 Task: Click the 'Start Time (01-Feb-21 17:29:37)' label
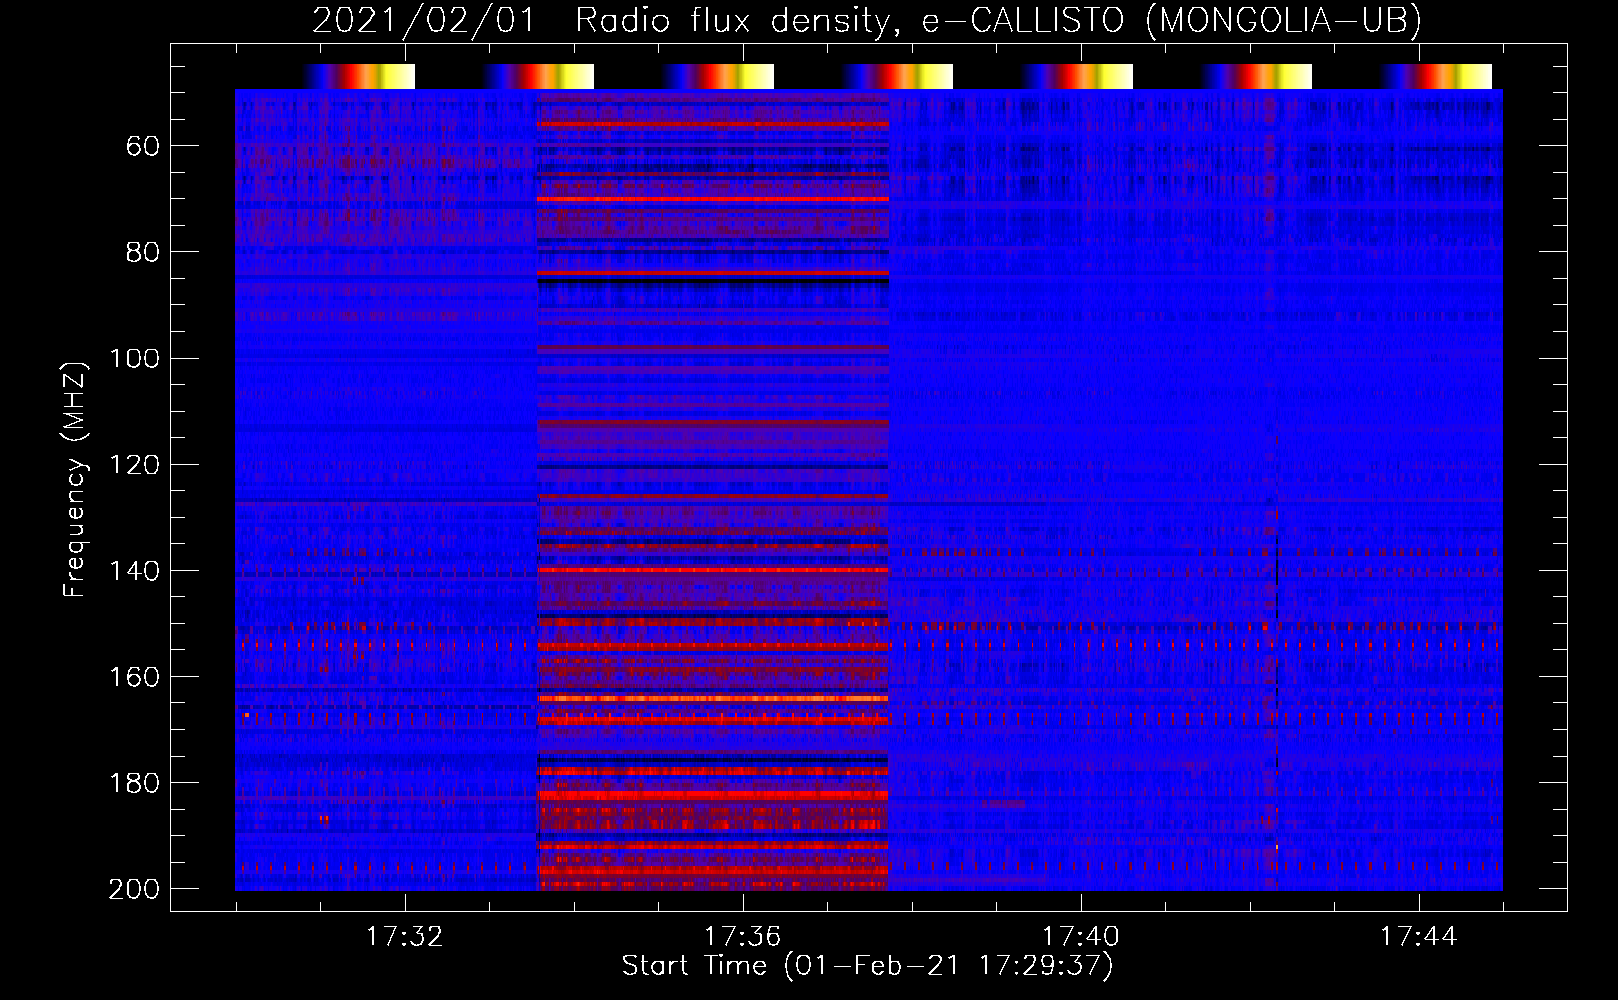[x=867, y=966]
